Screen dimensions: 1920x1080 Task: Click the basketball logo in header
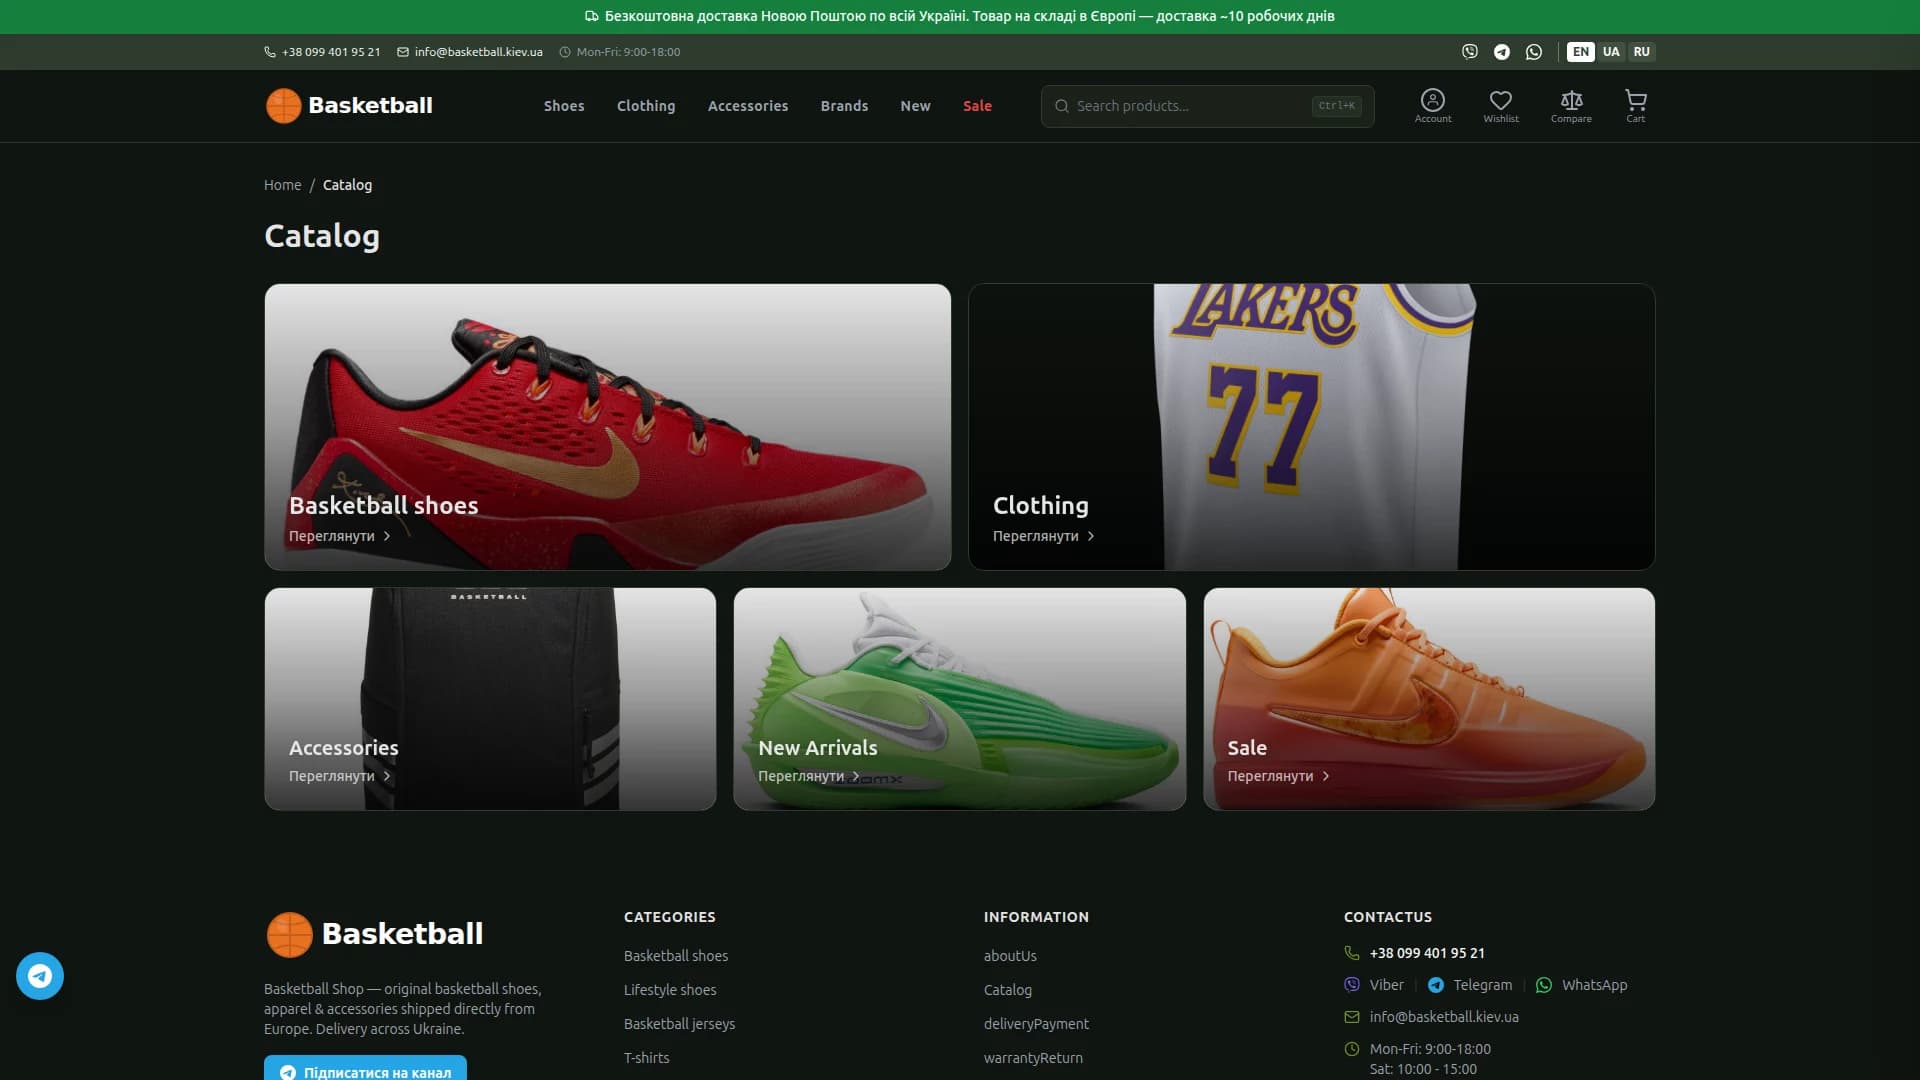(283, 105)
